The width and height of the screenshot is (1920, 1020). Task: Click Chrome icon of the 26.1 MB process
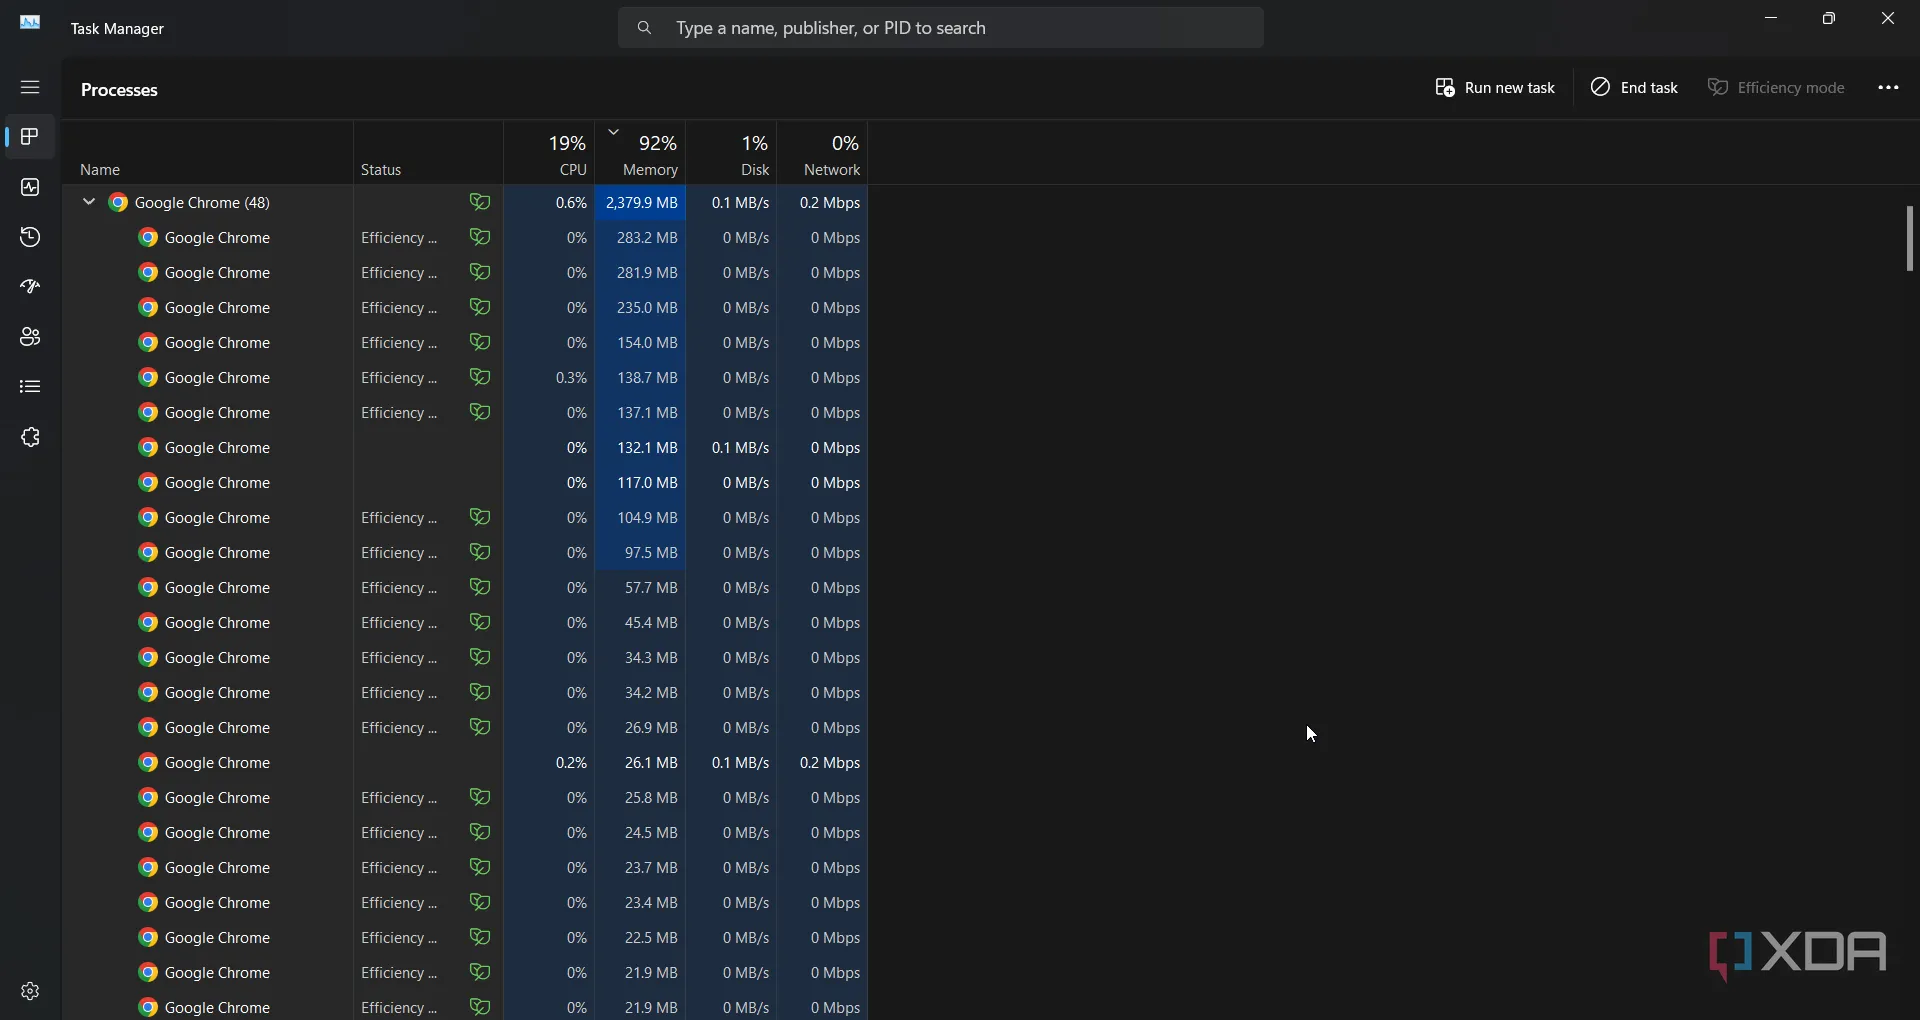148,762
